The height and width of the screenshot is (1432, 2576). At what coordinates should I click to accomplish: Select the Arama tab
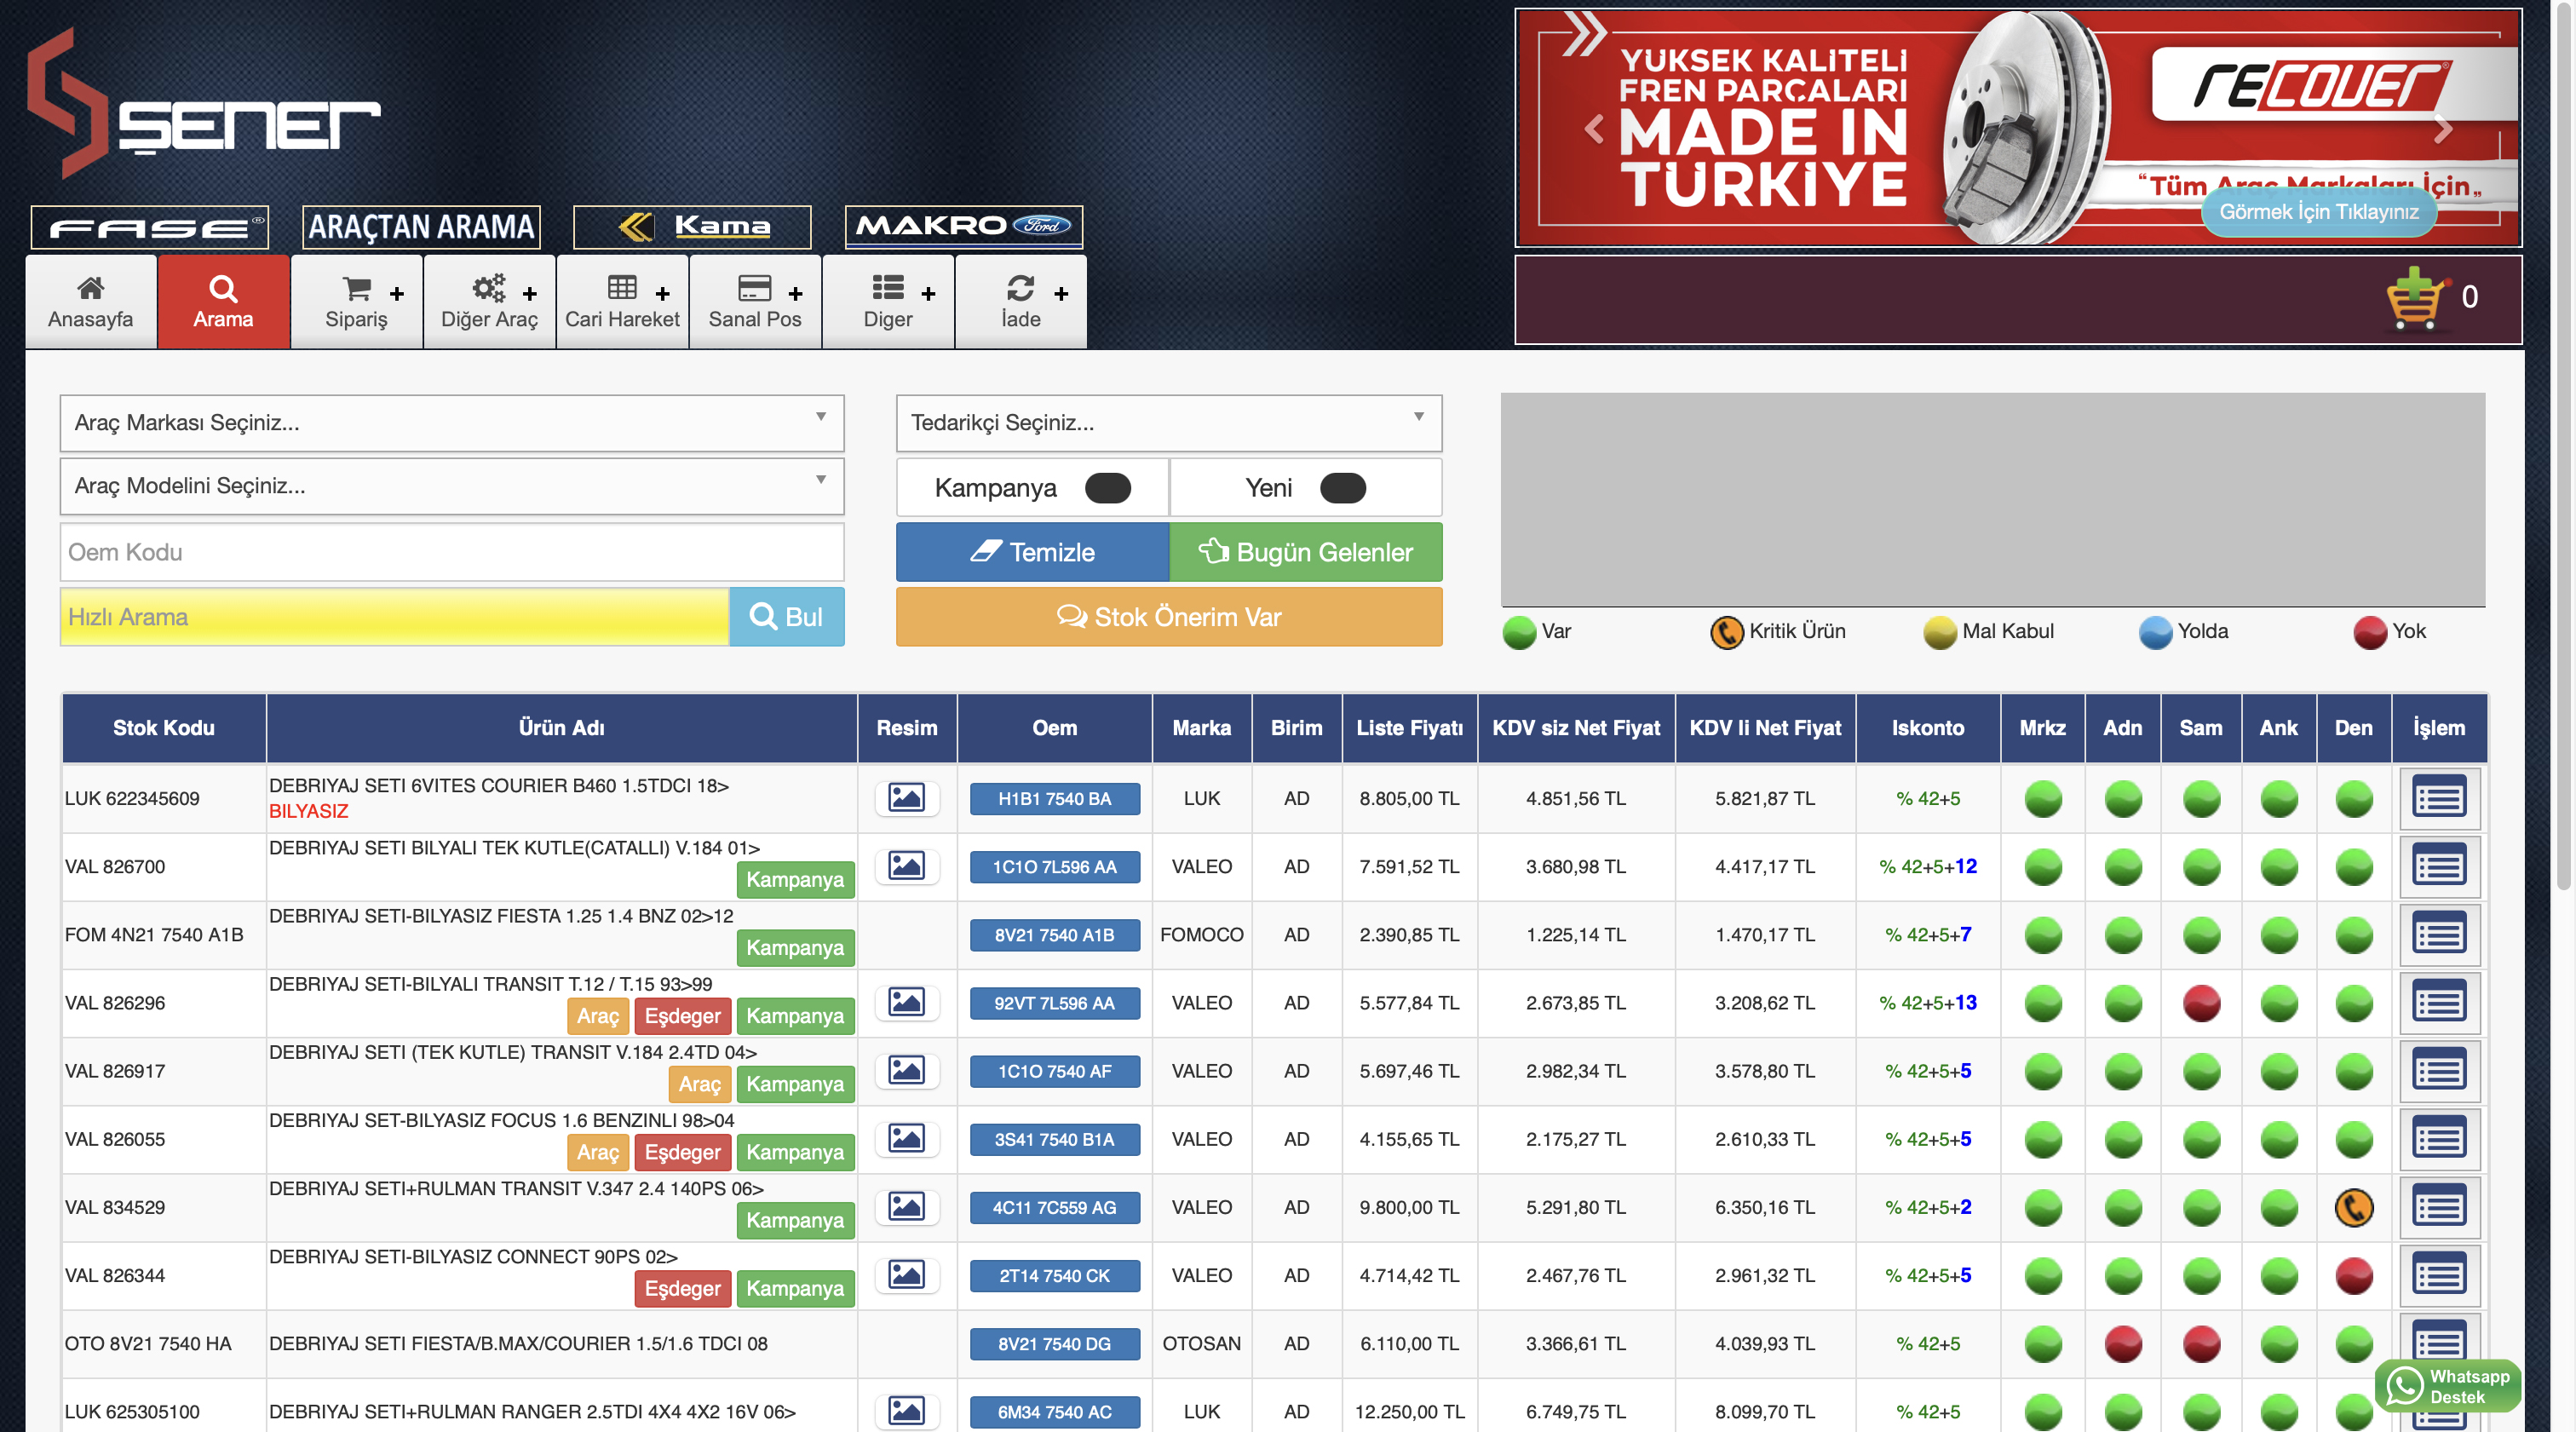223,302
